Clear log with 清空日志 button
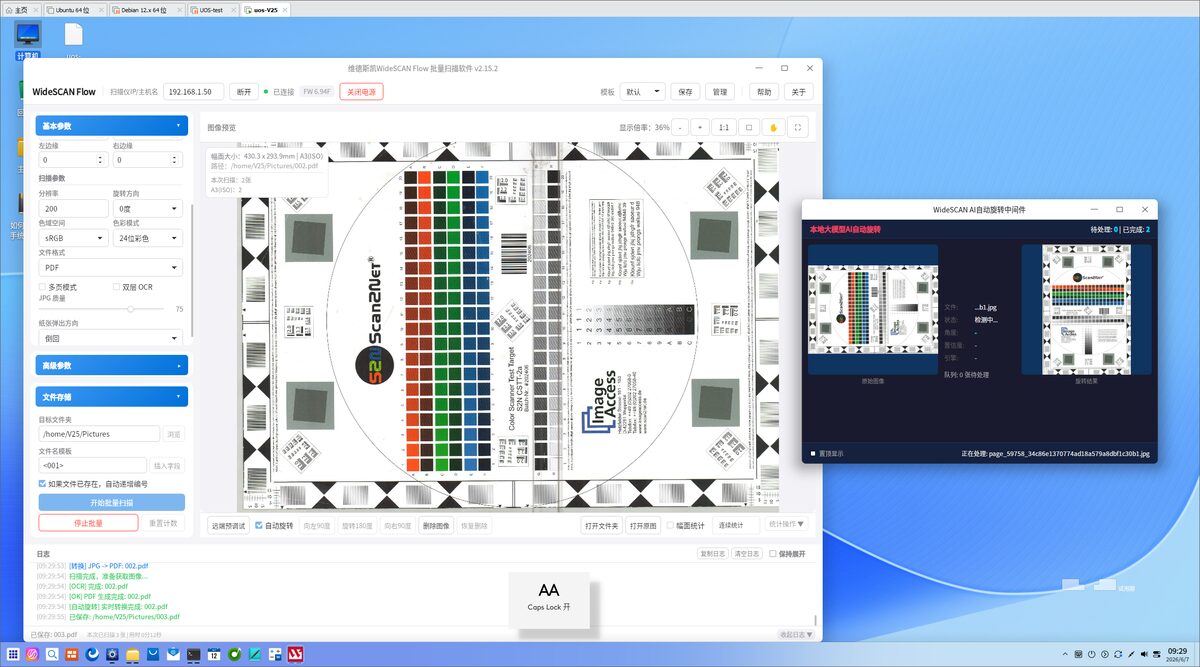This screenshot has width=1200, height=667. point(746,553)
